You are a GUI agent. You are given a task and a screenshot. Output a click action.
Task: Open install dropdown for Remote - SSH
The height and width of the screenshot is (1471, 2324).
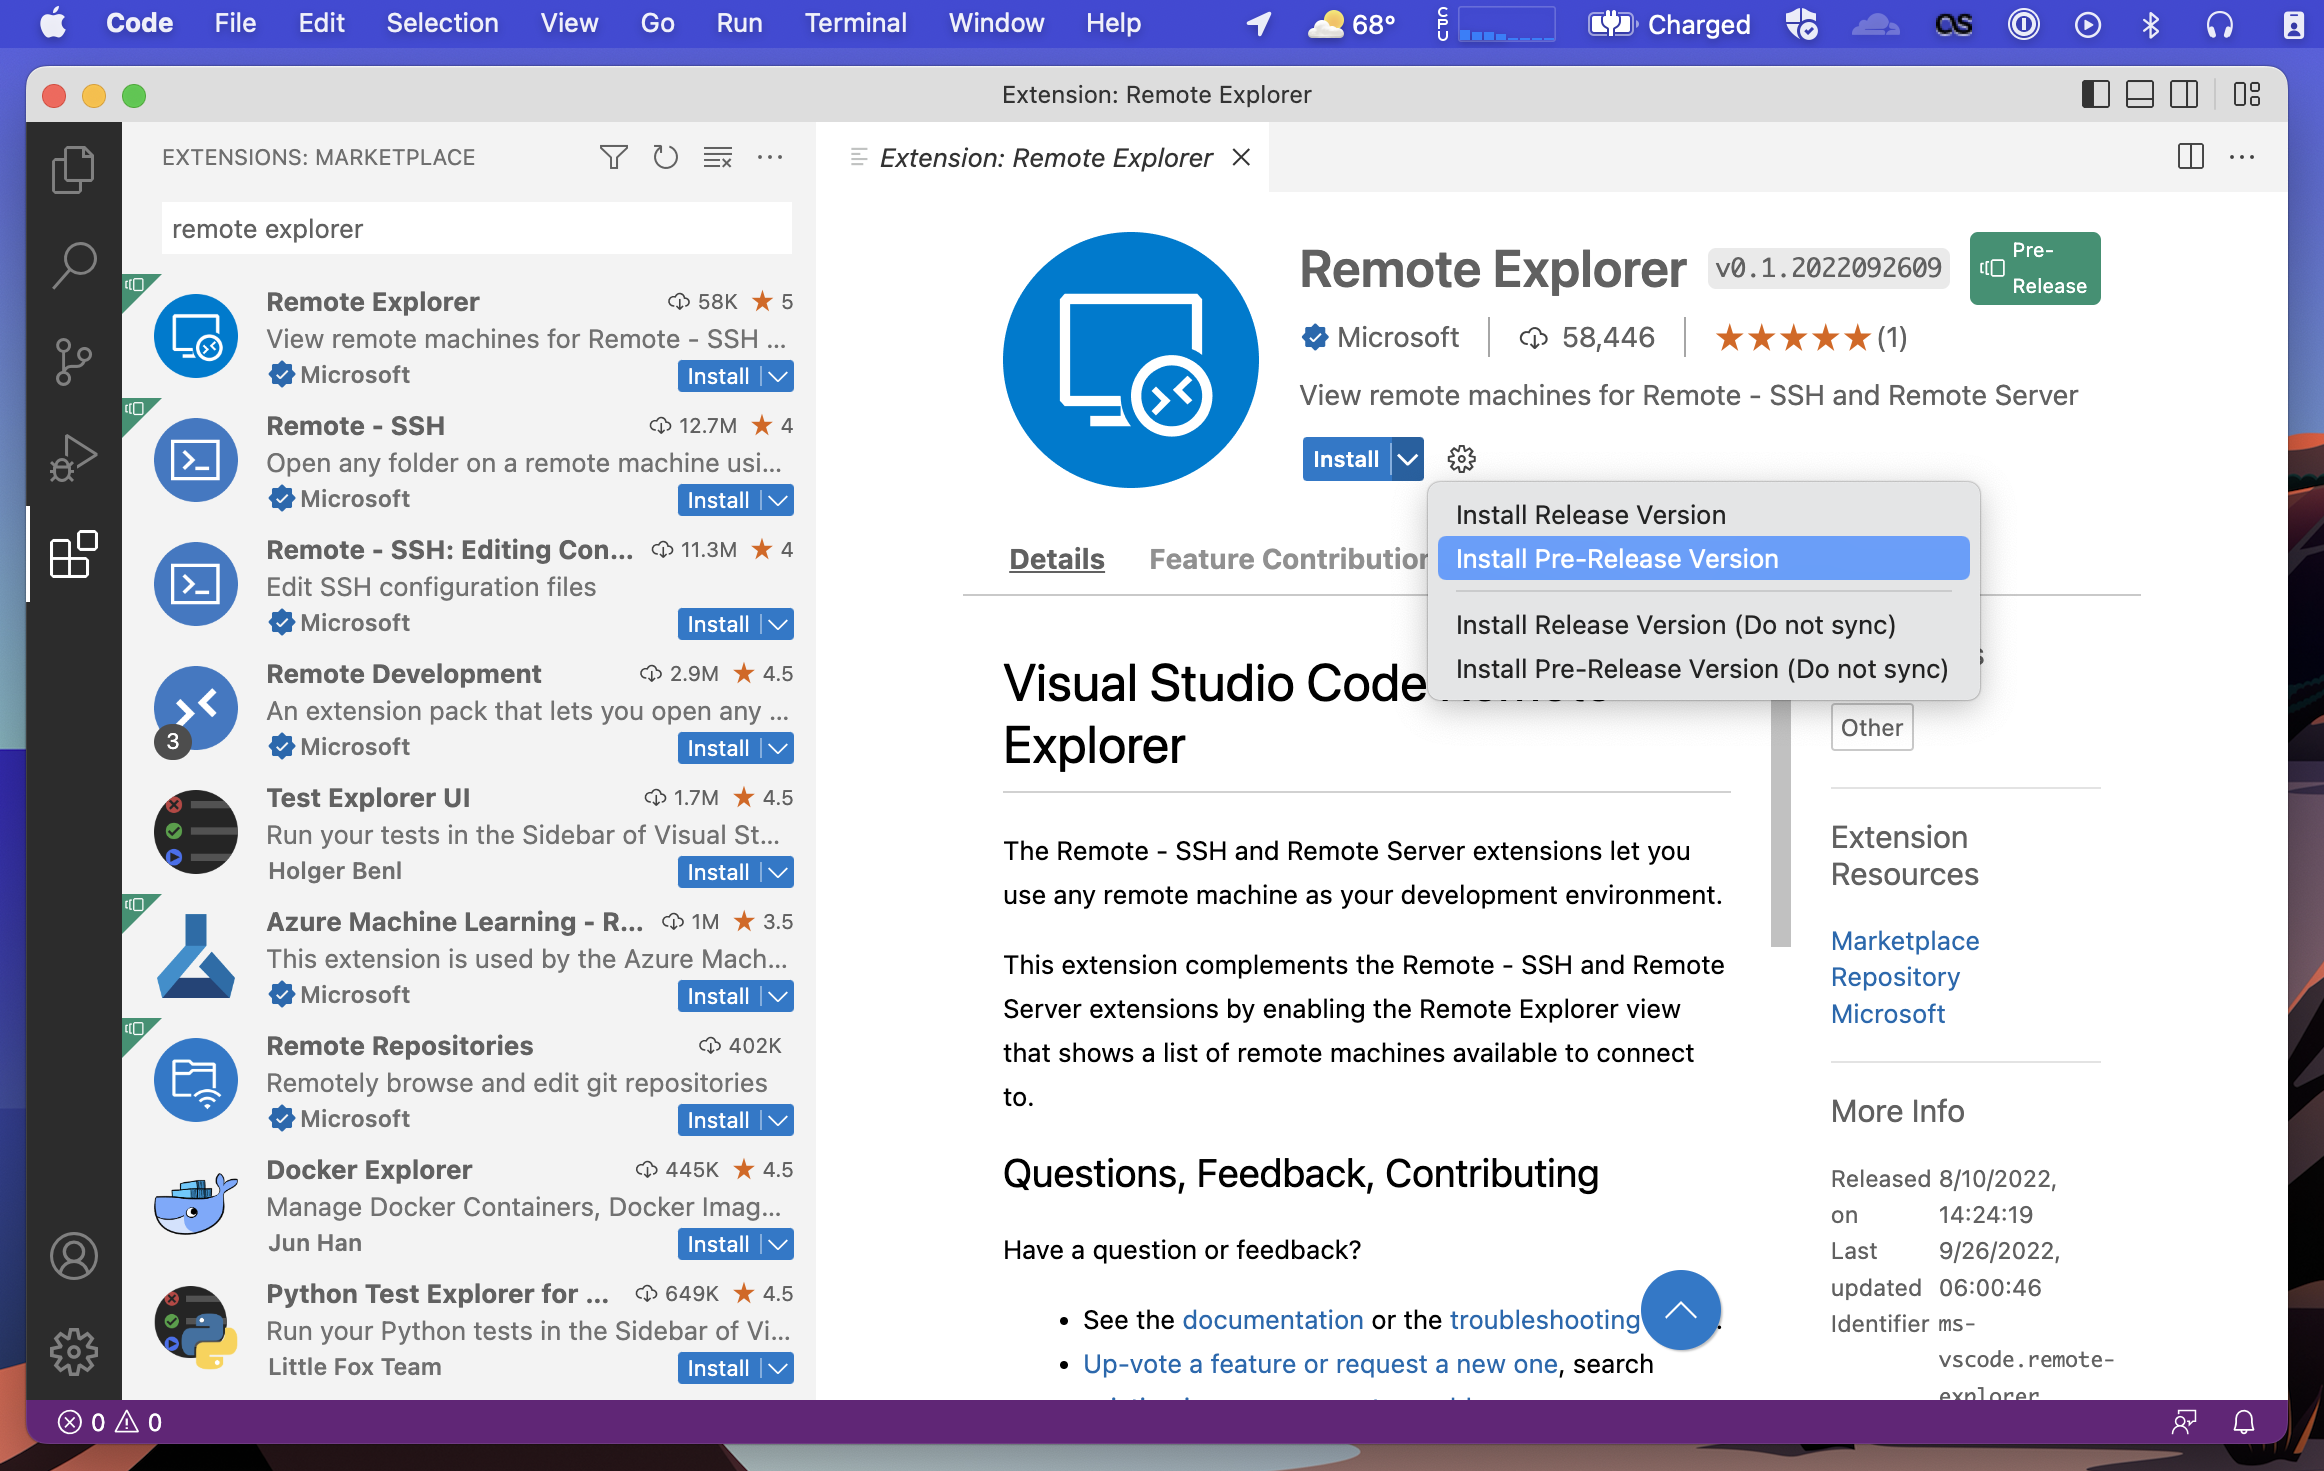[x=778, y=500]
